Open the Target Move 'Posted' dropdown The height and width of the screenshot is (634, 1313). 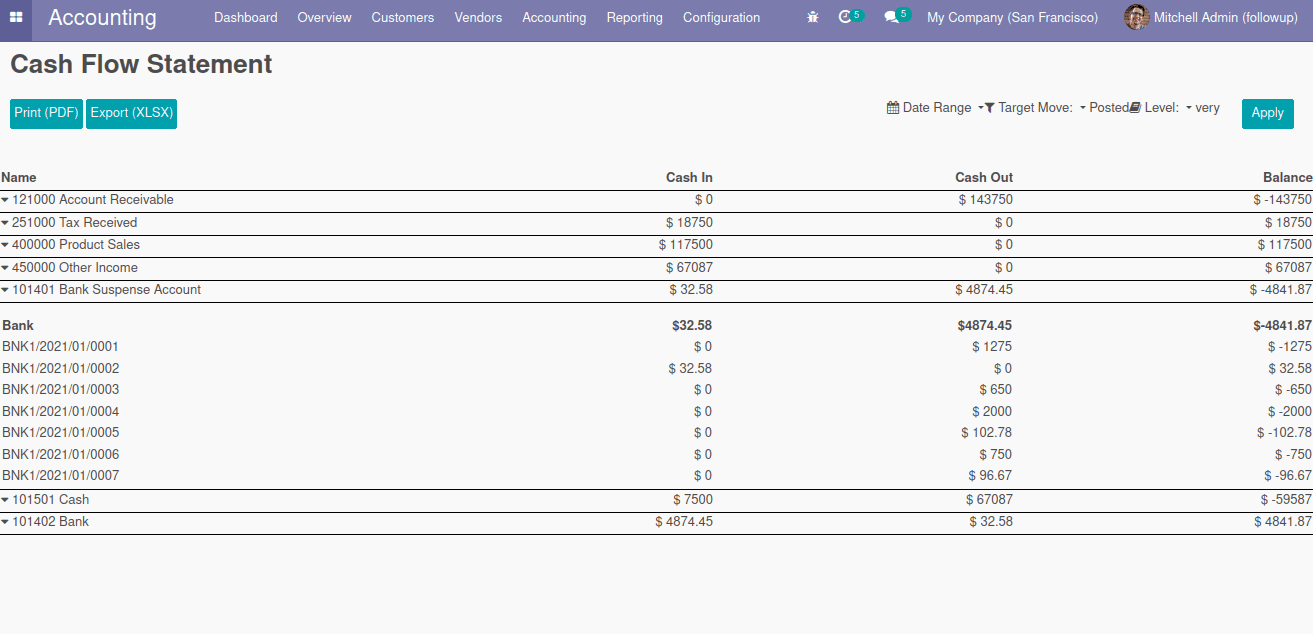pos(1103,108)
